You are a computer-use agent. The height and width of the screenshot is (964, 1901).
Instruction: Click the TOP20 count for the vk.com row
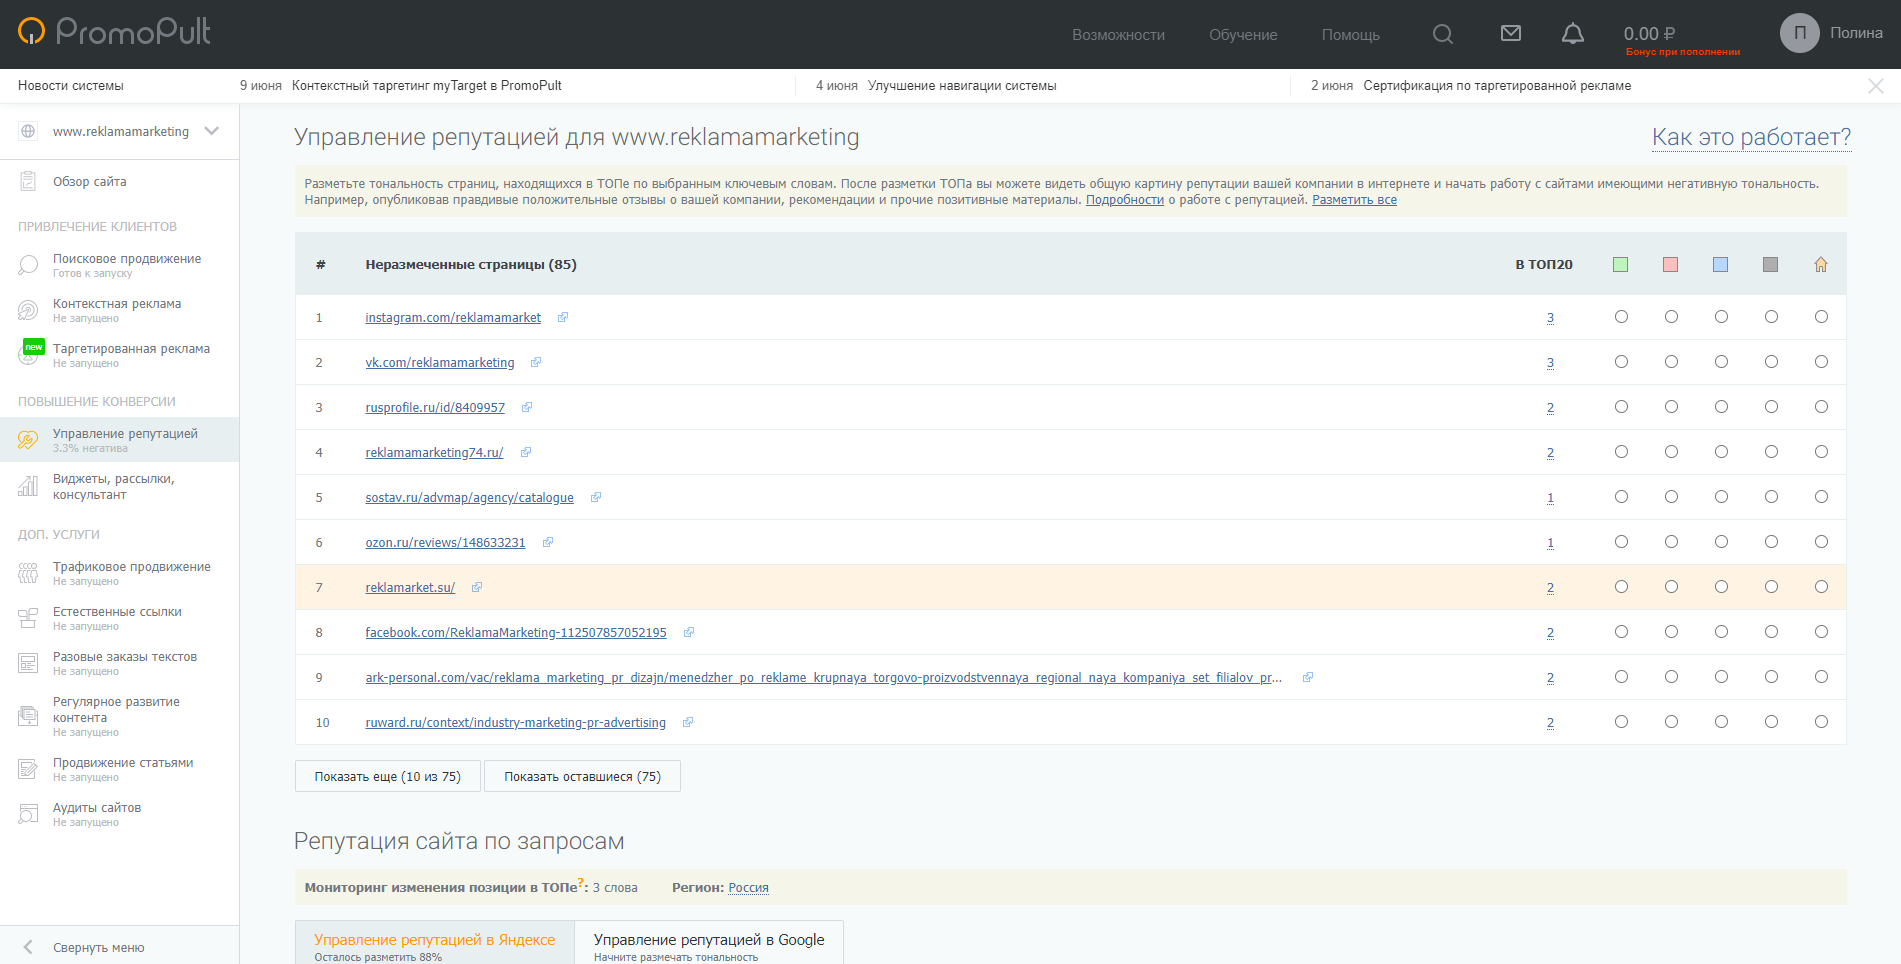[1550, 363]
